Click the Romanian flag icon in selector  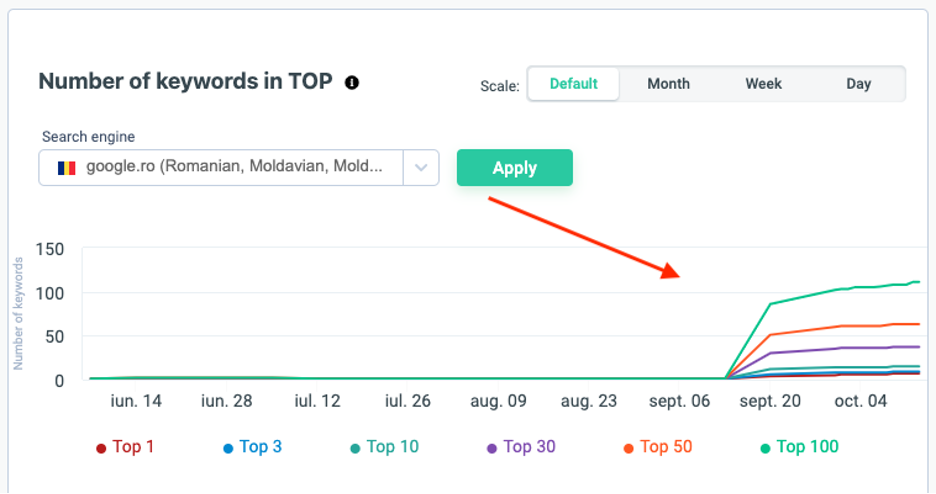pyautogui.click(x=66, y=168)
